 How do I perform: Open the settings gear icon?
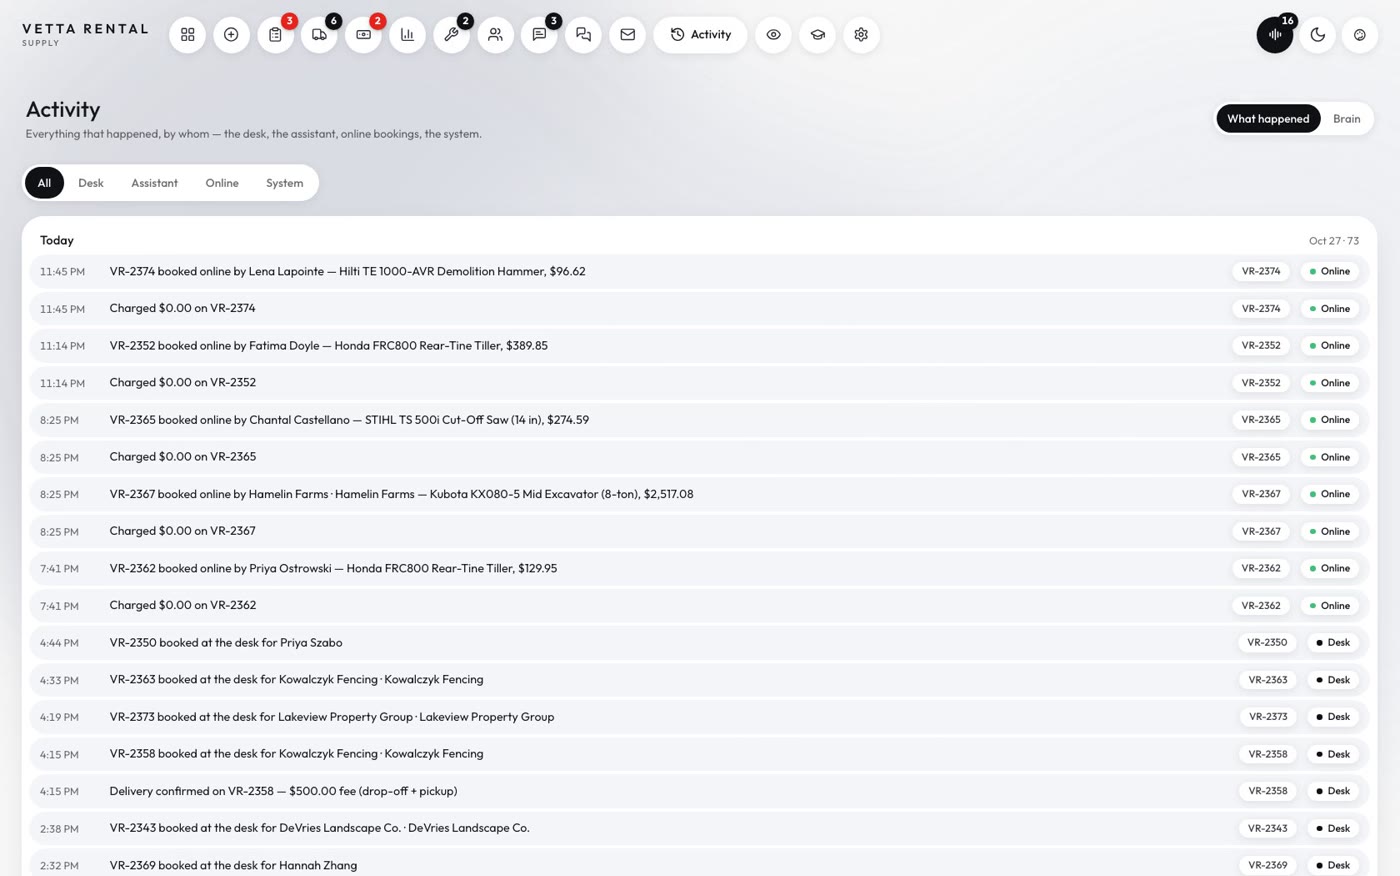point(861,35)
